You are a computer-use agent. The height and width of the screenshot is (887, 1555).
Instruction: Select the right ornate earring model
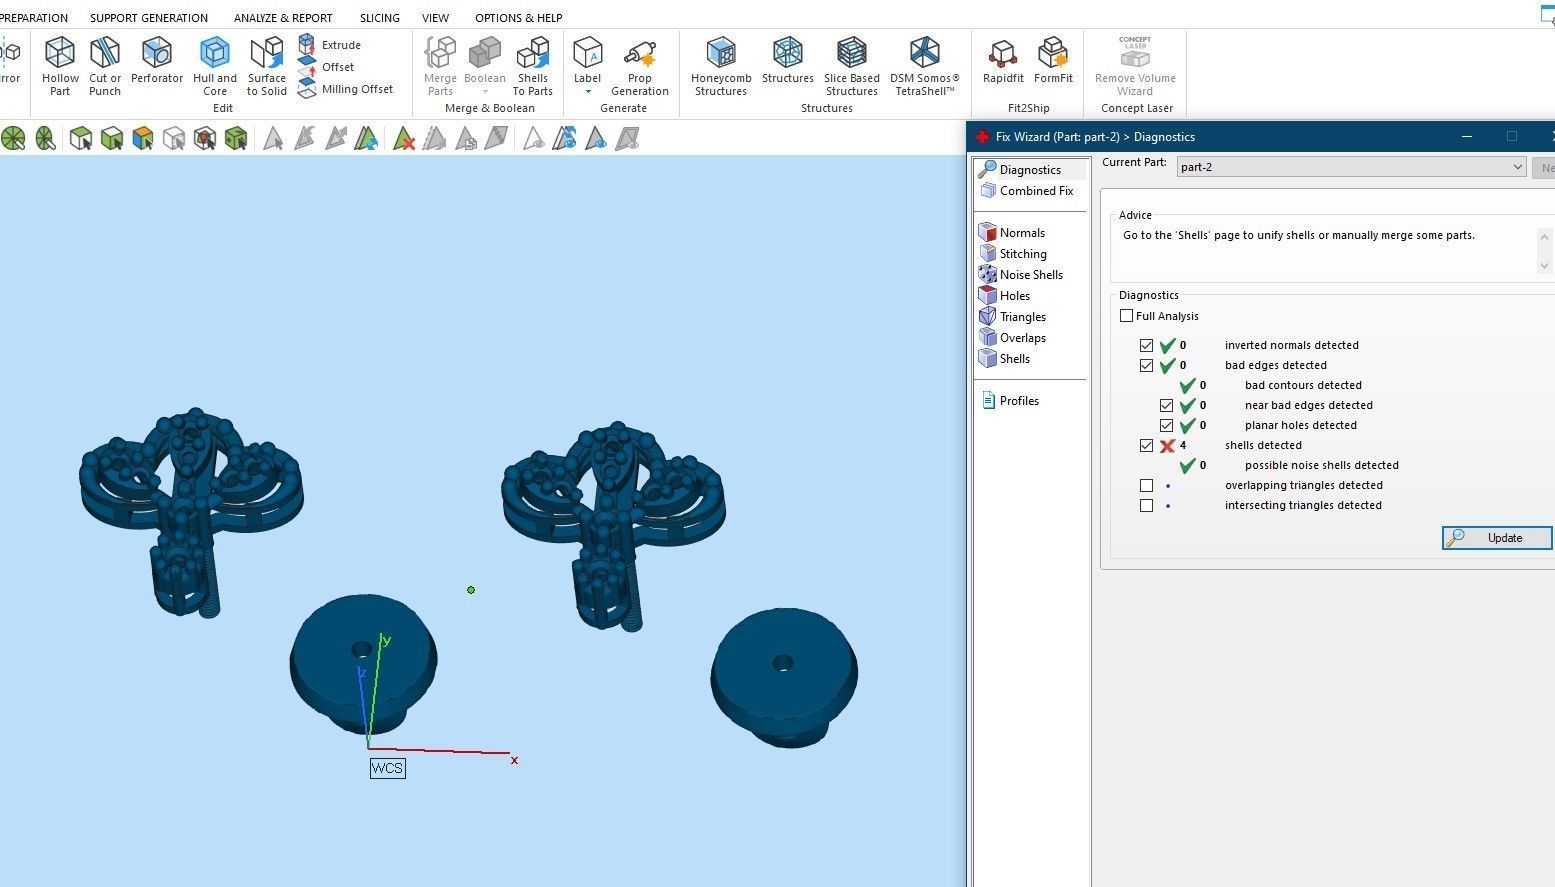coord(613,524)
